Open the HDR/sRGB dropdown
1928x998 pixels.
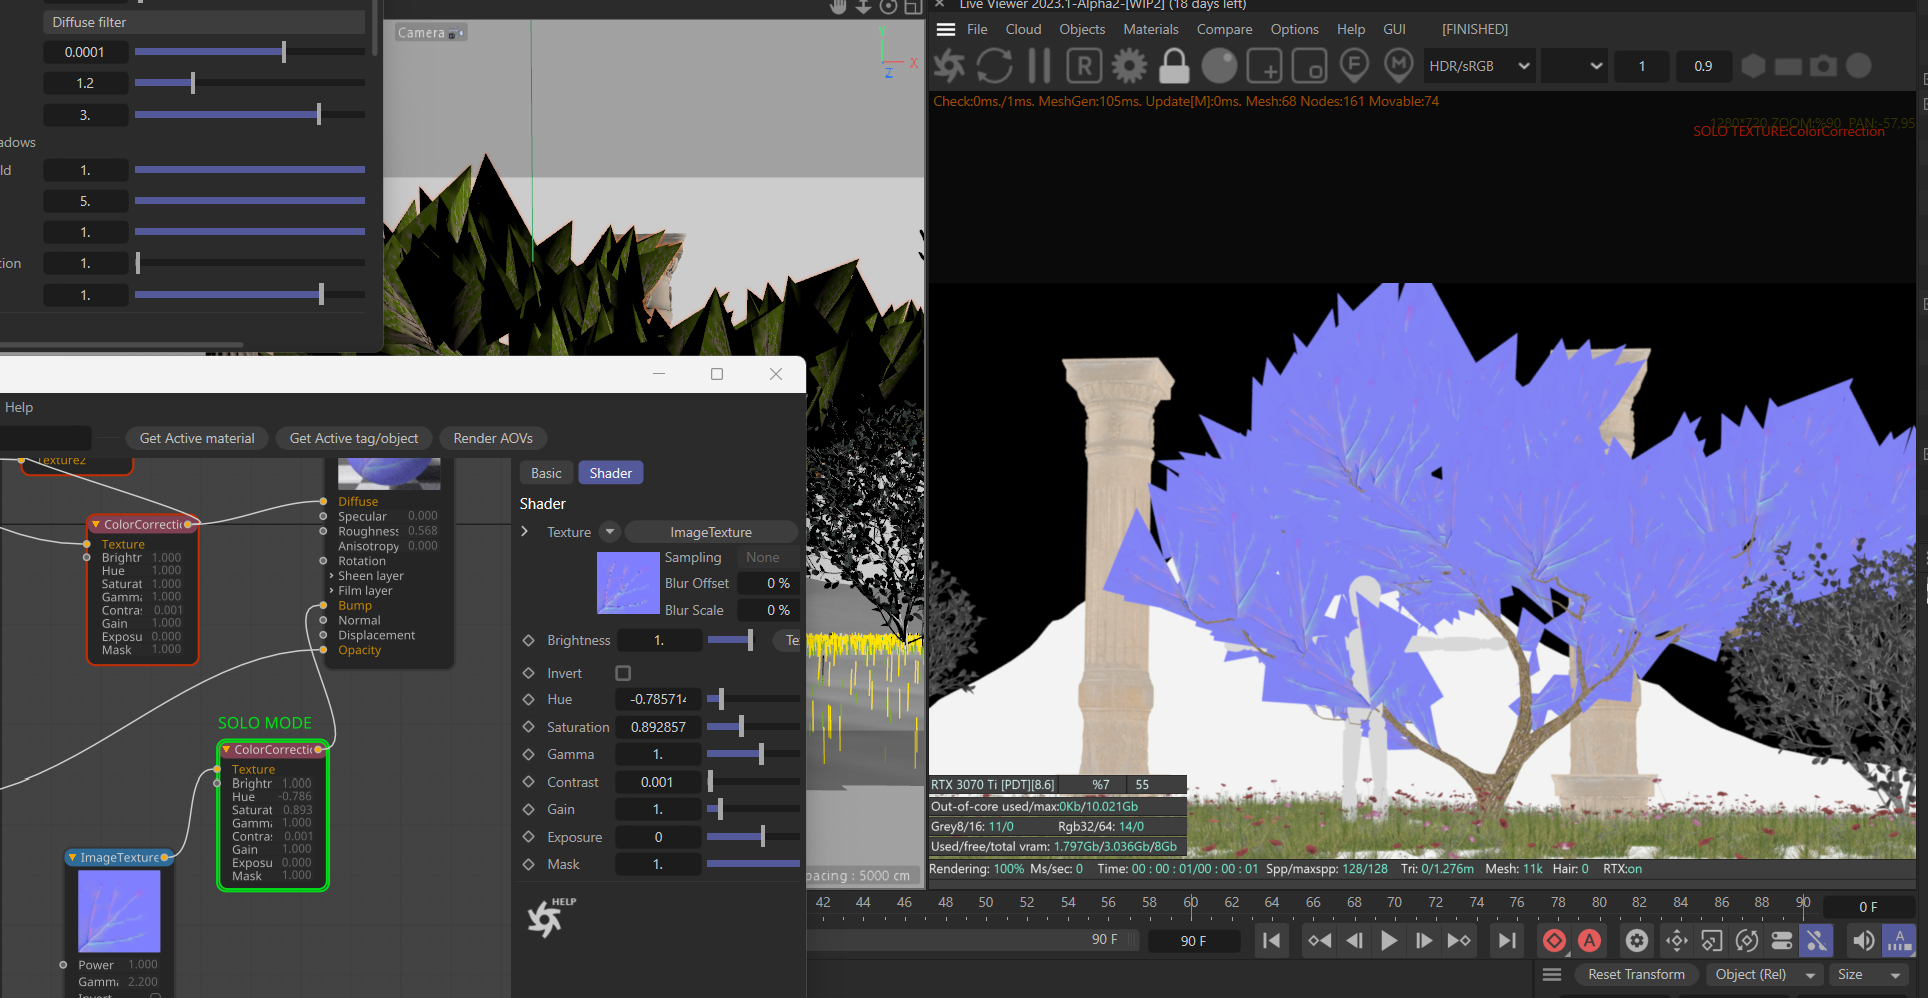[x=1480, y=66]
